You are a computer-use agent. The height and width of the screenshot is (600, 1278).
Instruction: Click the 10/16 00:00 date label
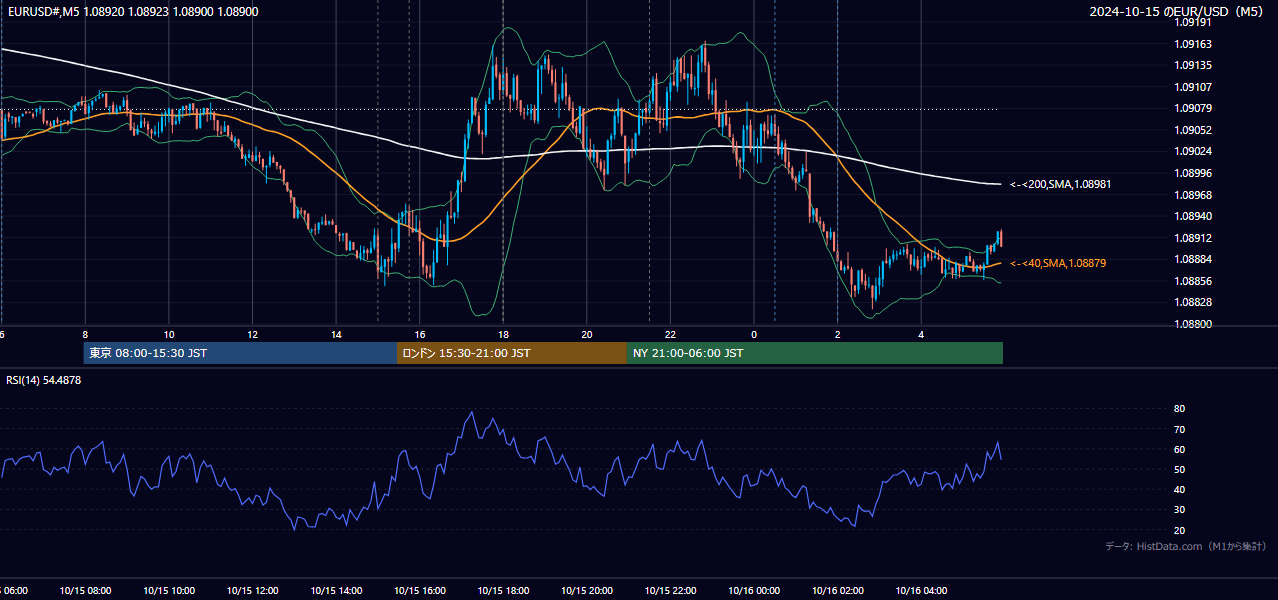tap(754, 591)
